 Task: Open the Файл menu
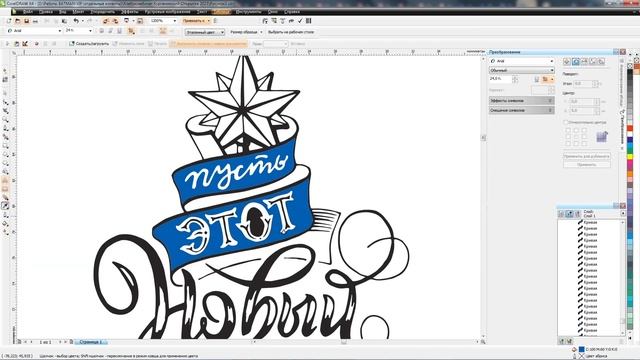tap(27, 12)
